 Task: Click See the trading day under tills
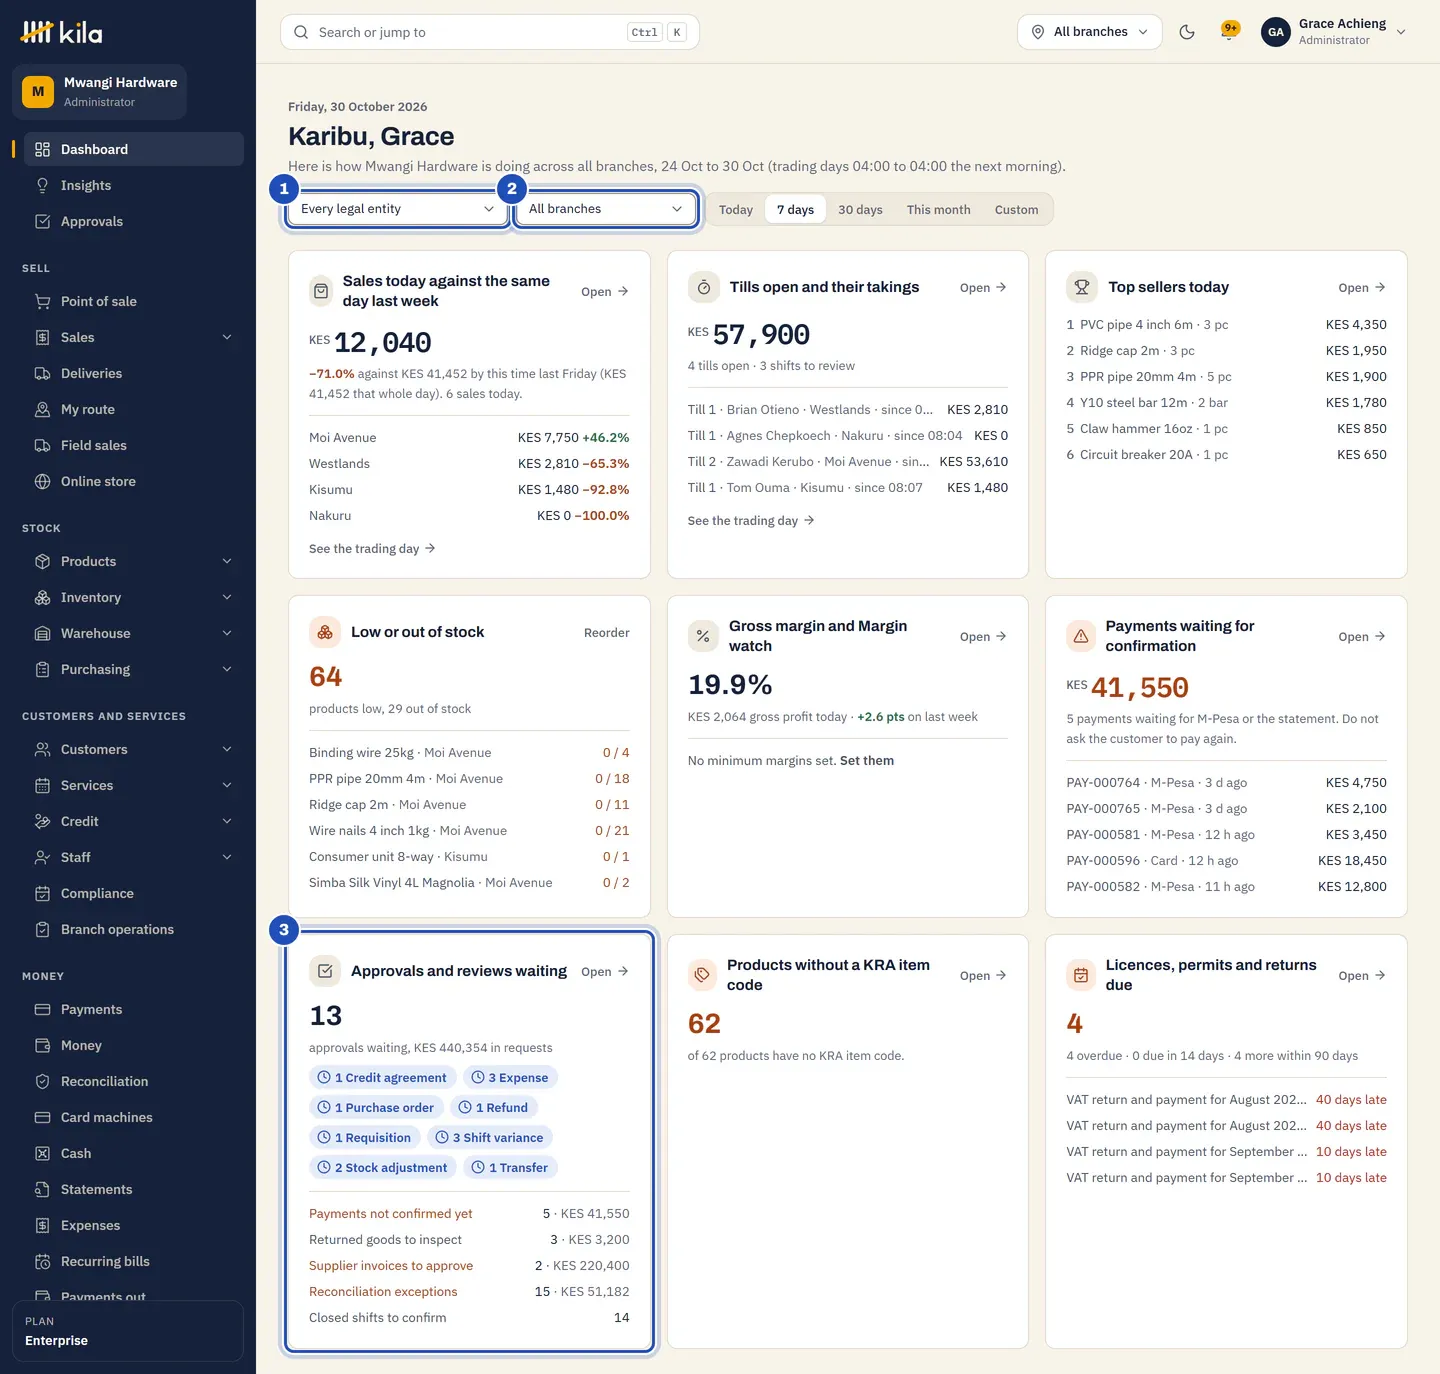(751, 521)
